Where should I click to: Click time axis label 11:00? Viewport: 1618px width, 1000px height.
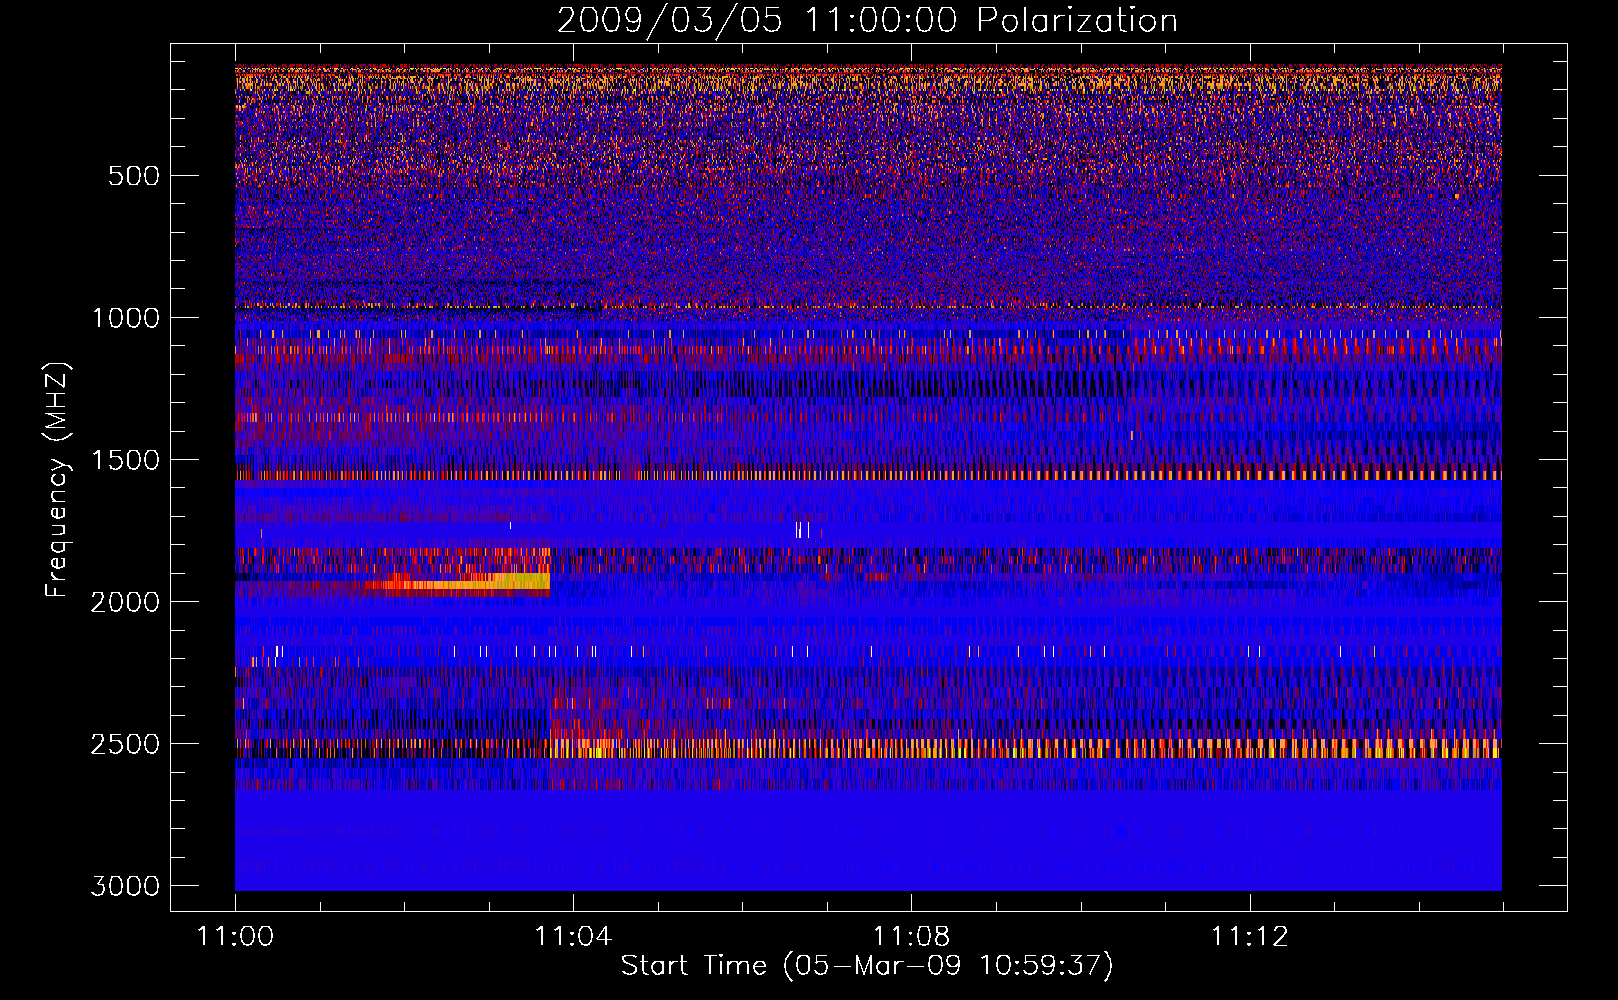pyautogui.click(x=236, y=937)
